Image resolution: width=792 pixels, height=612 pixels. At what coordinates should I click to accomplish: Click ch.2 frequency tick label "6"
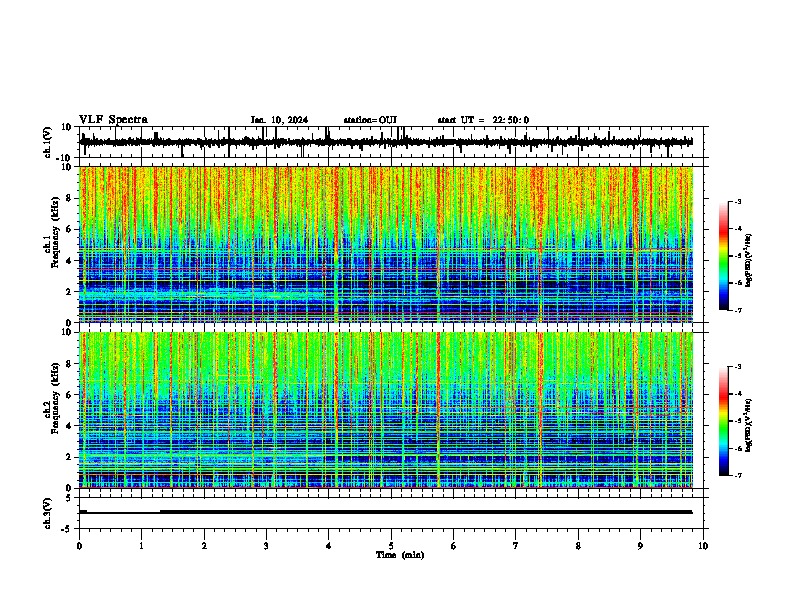[70, 394]
